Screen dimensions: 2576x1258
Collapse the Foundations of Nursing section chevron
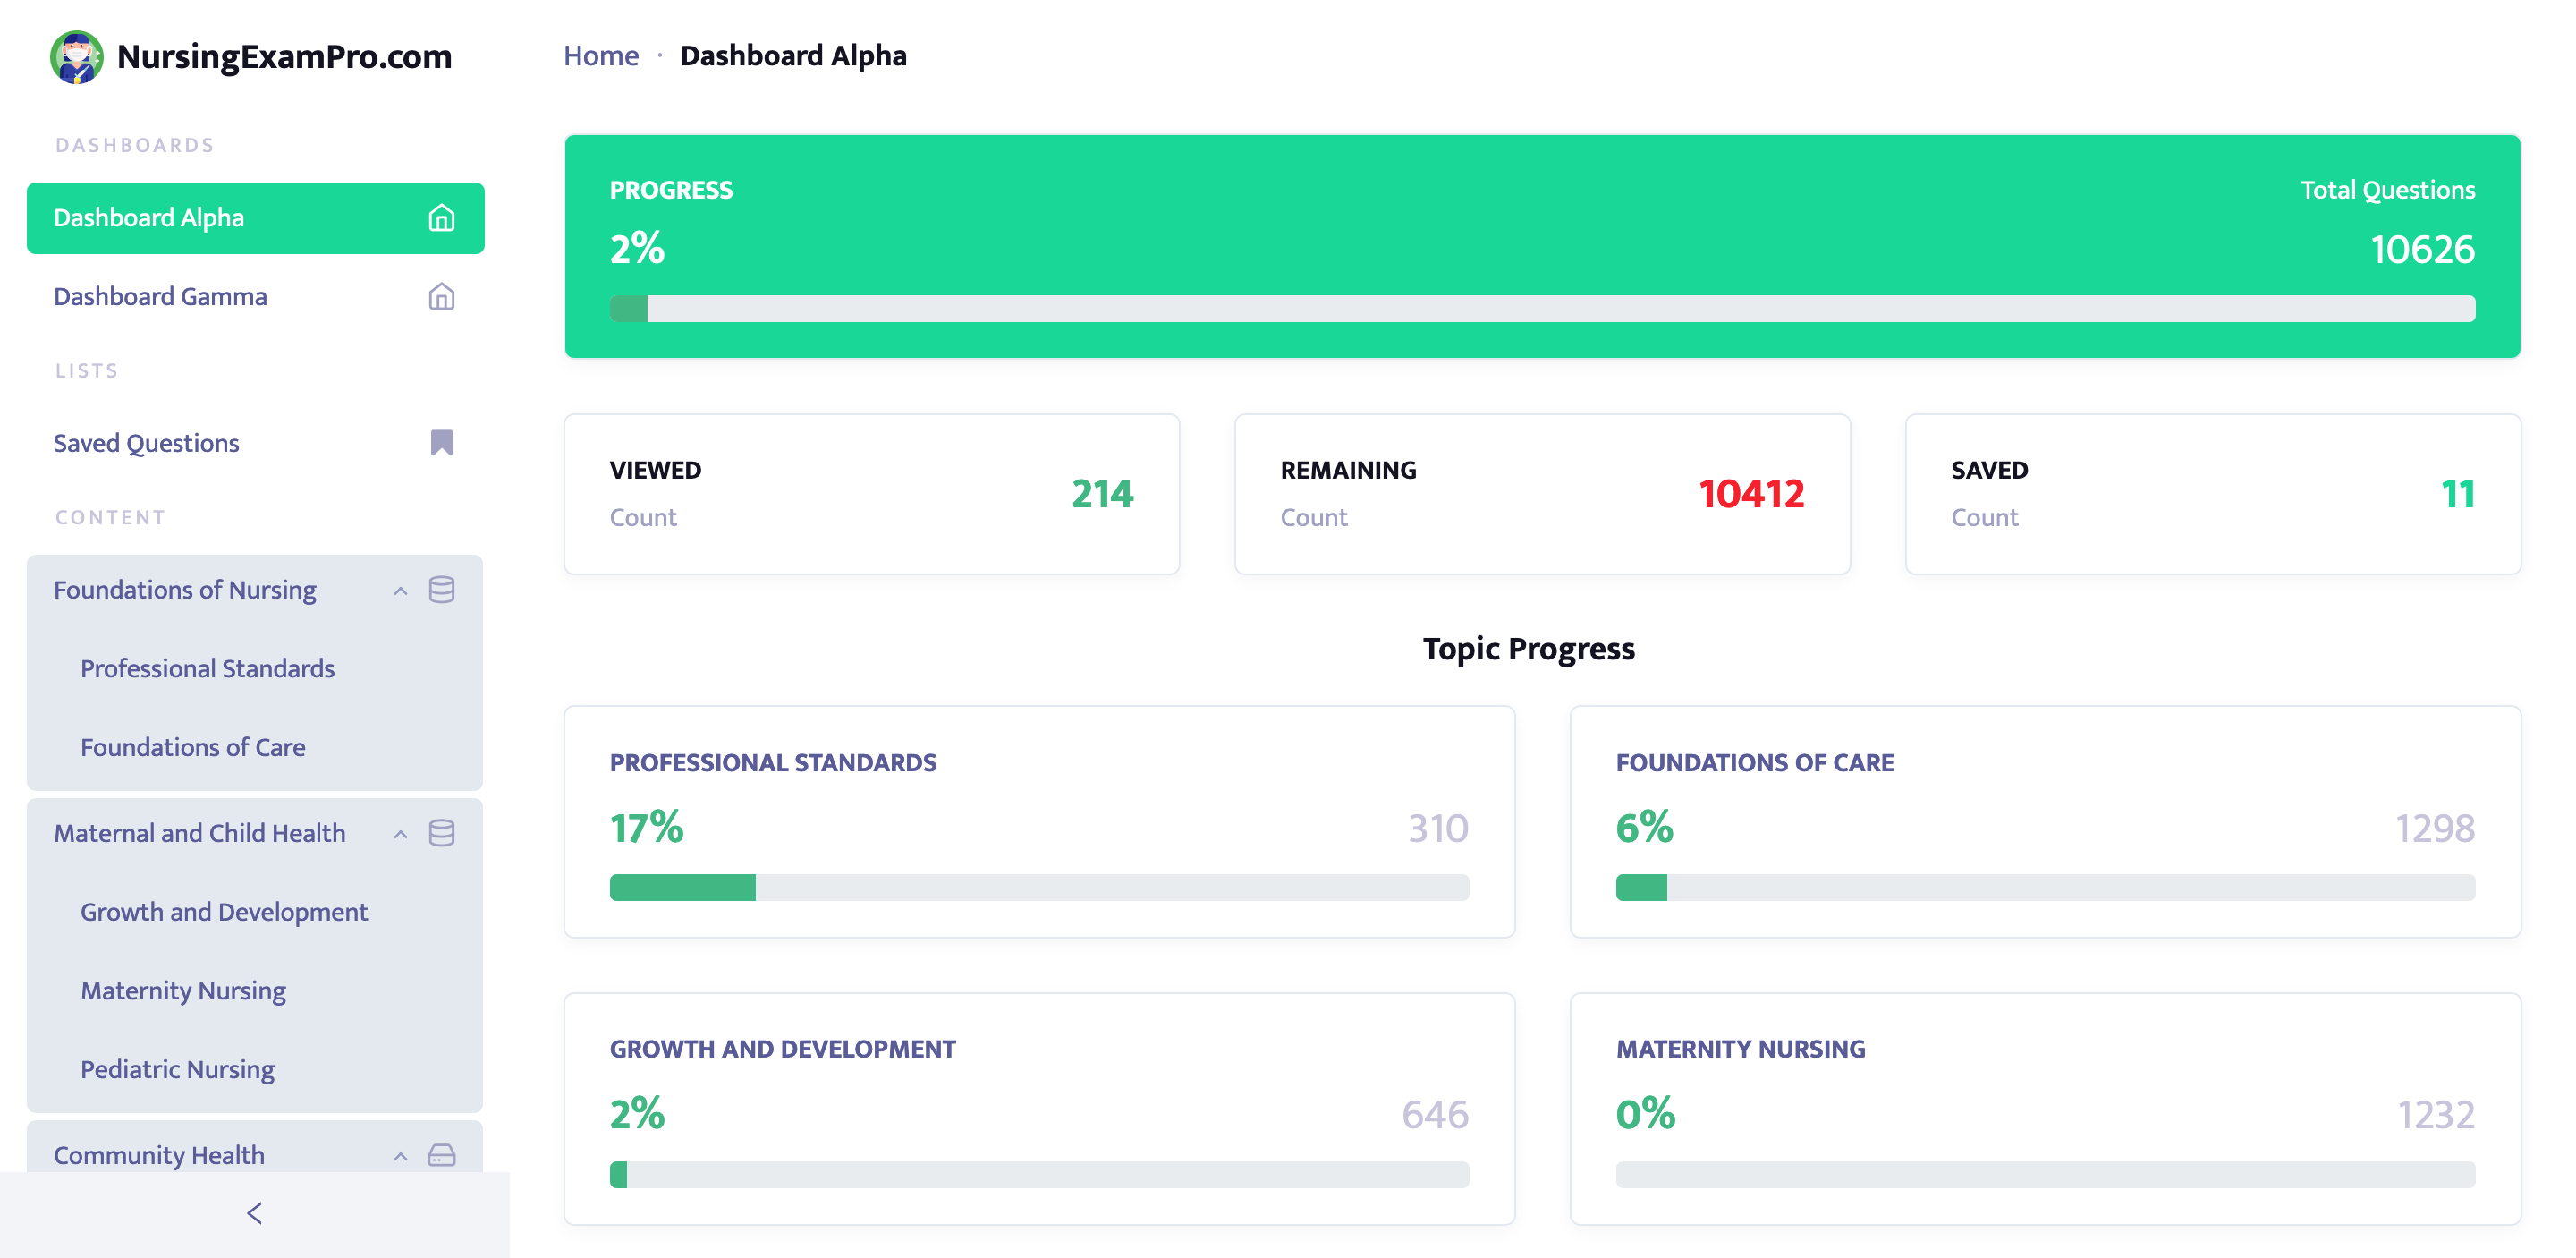pos(400,591)
